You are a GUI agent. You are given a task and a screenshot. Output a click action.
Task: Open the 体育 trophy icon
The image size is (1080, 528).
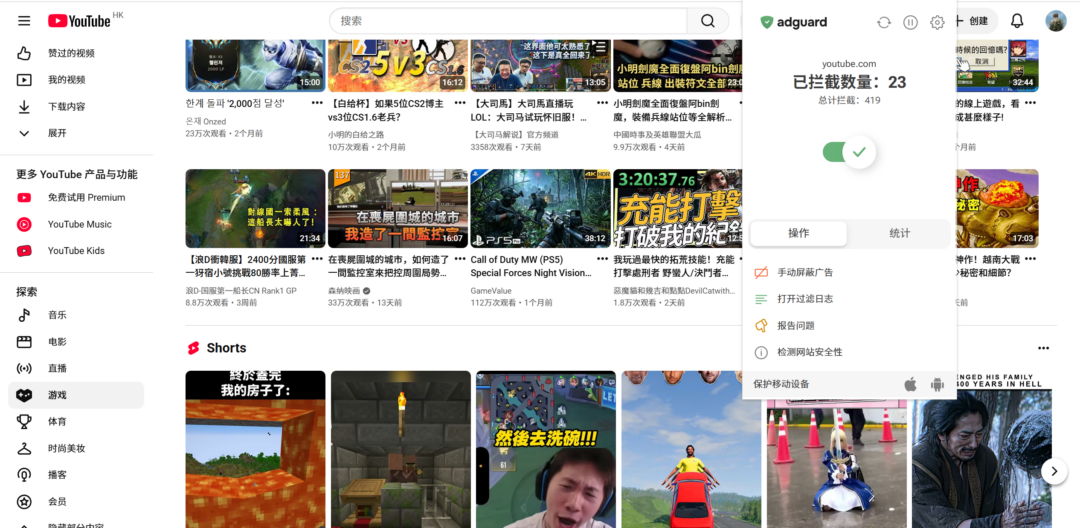coord(24,421)
